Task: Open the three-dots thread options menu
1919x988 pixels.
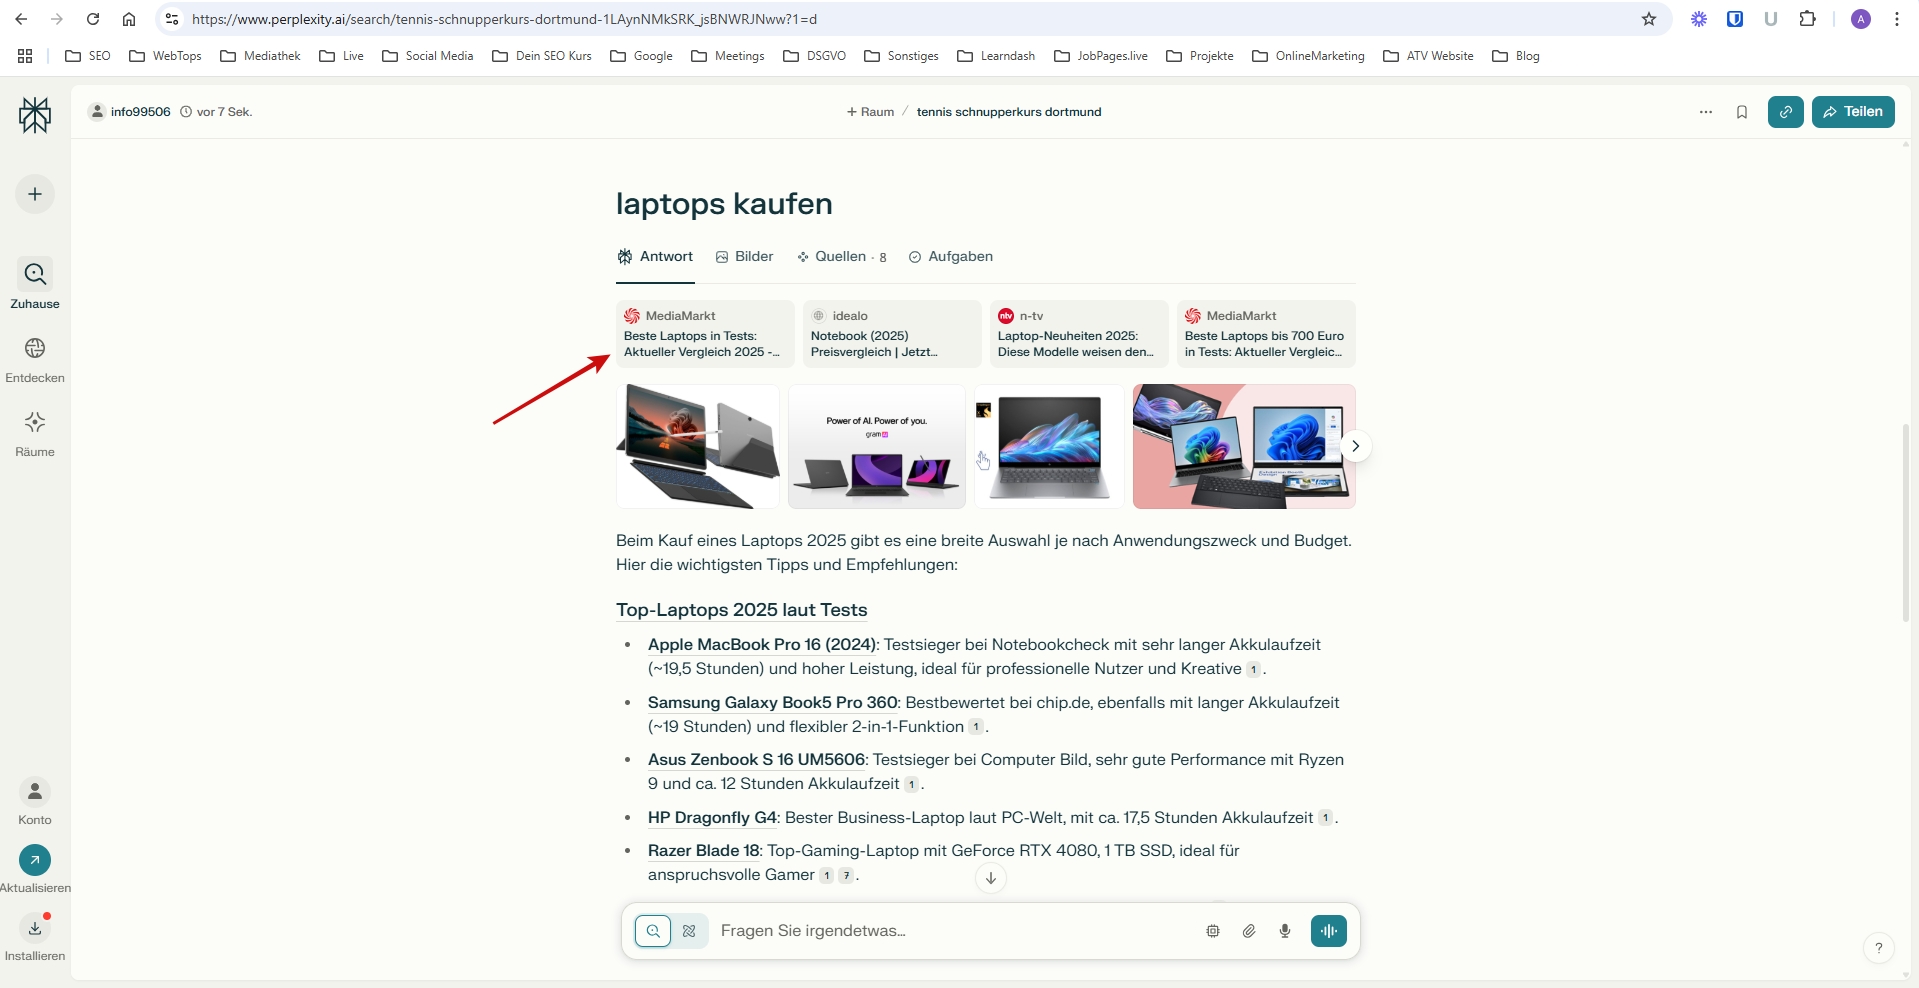Action: pyautogui.click(x=1706, y=112)
